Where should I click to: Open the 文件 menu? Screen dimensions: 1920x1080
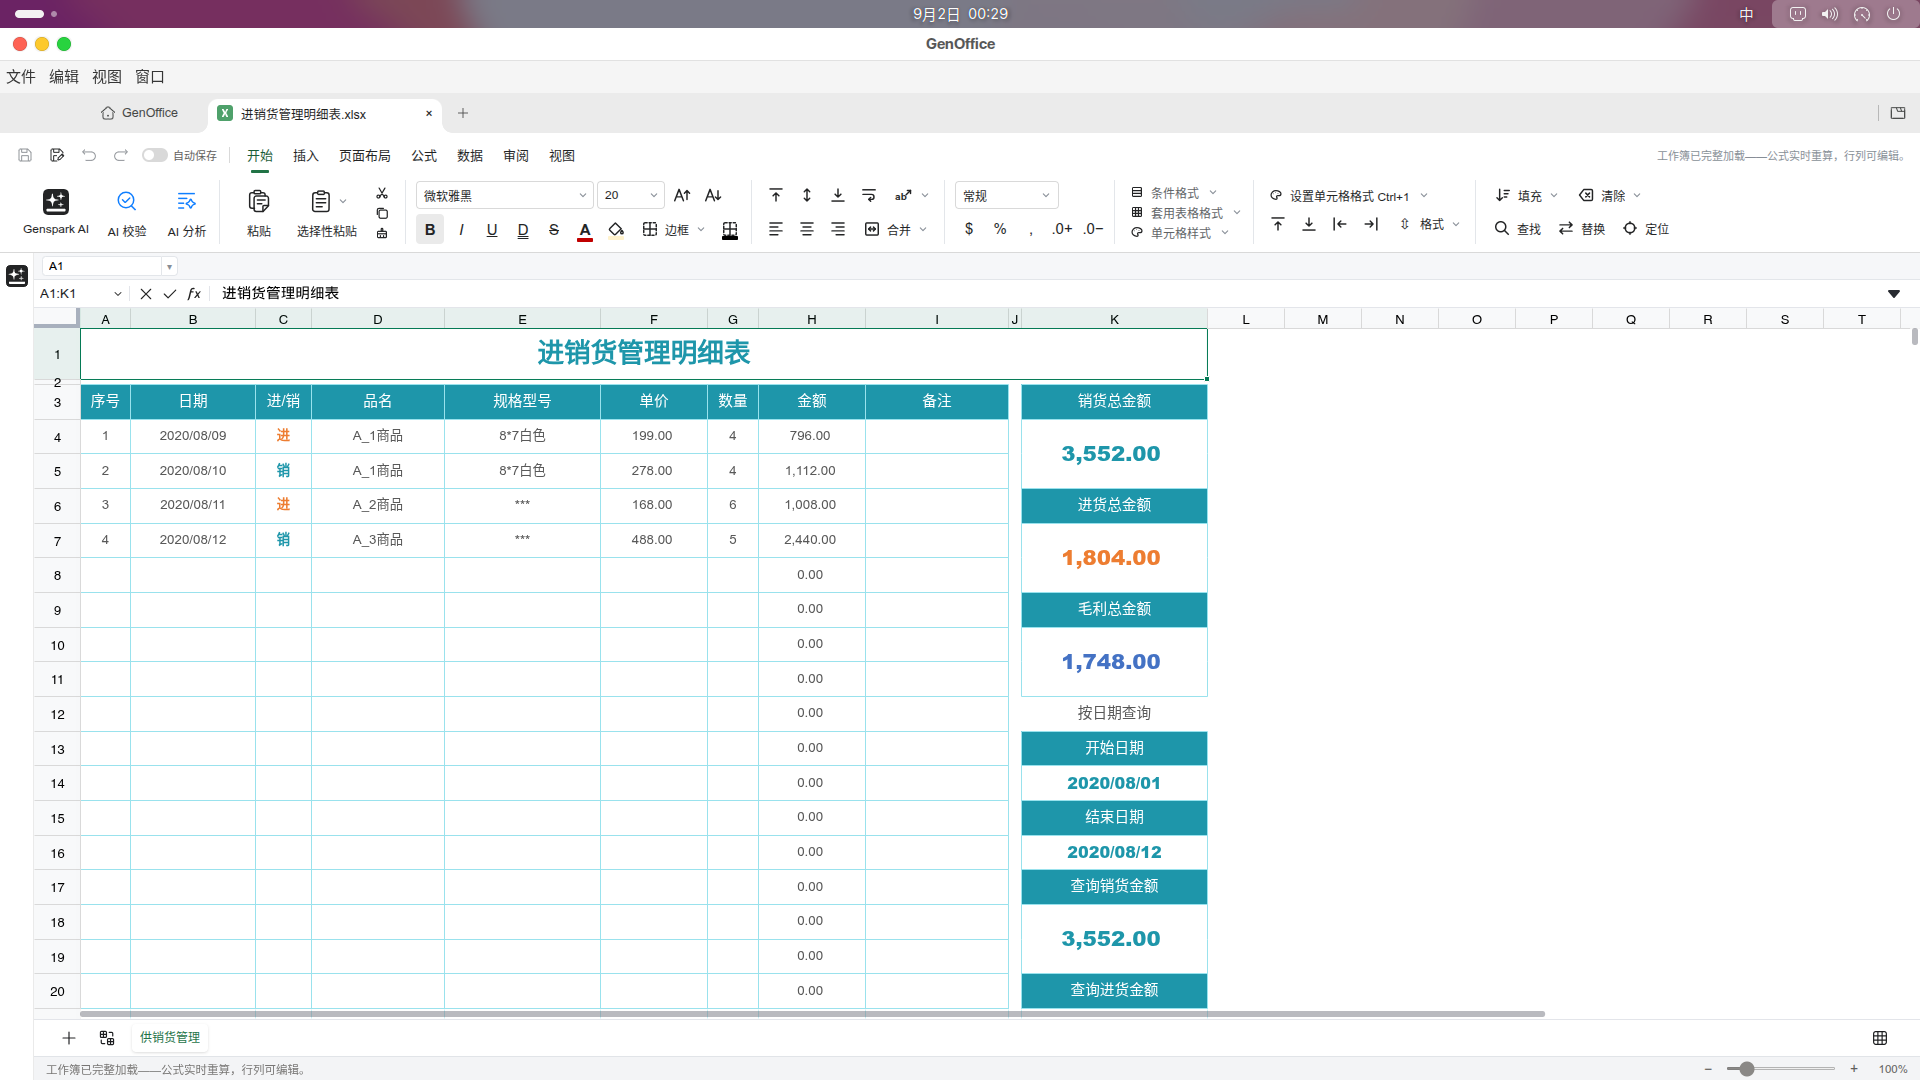21,77
